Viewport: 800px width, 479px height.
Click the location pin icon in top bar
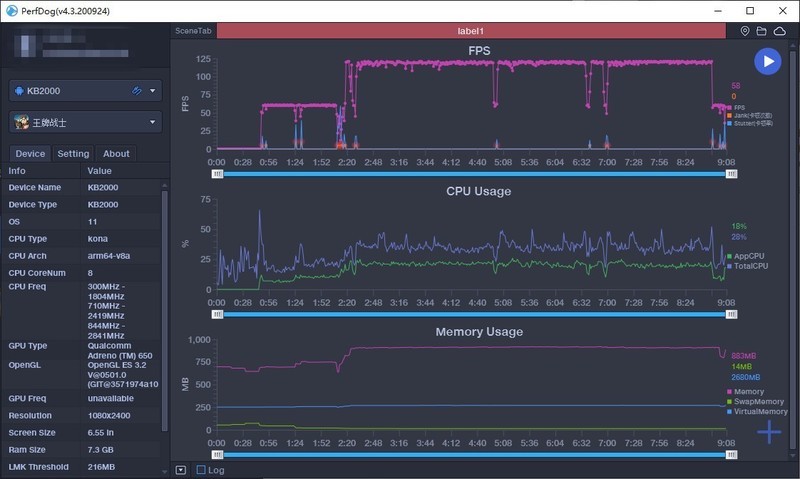pyautogui.click(x=745, y=32)
